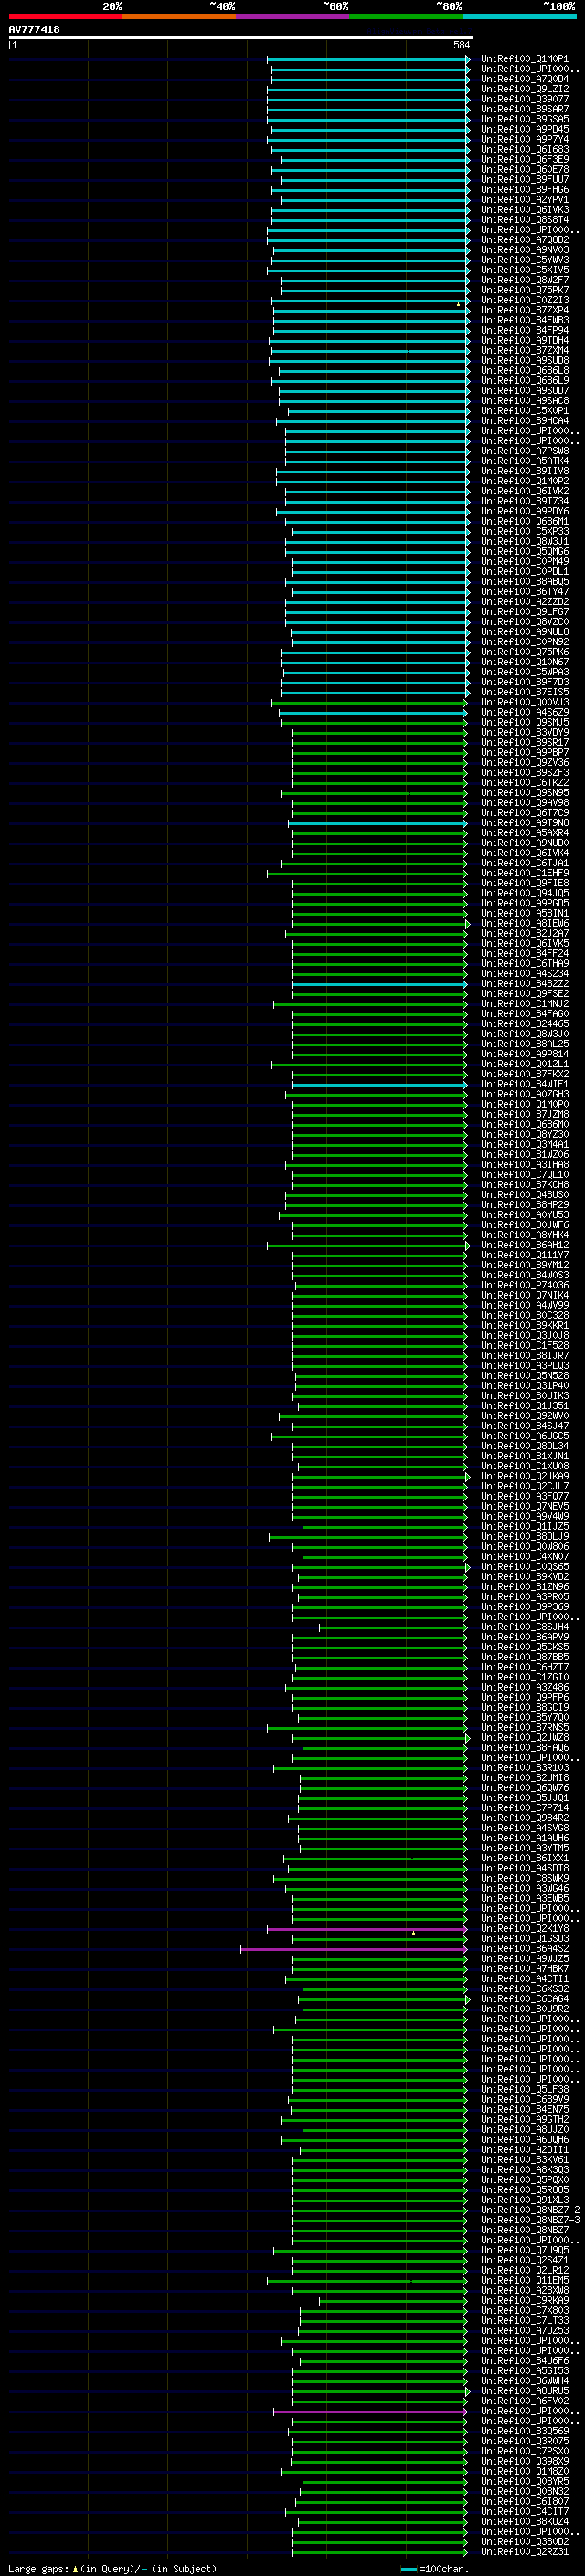Open the UniRef100_Q9LZI2 hit label
The image size is (585, 2576).
point(525,89)
